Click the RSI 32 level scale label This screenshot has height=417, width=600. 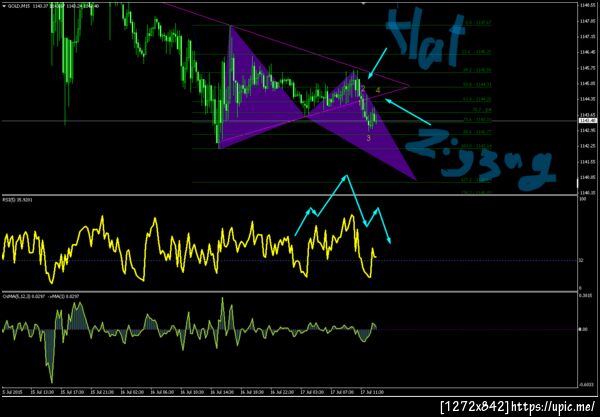pyautogui.click(x=581, y=261)
